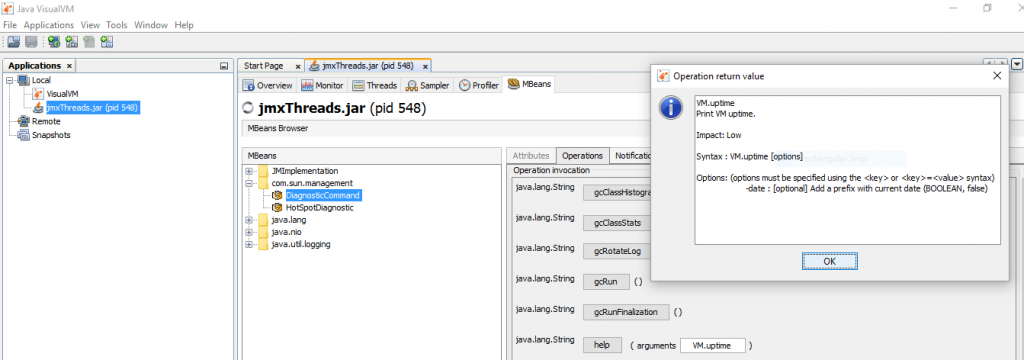Select the HotSpotDiagnostic MBean
The height and width of the screenshot is (360, 1024).
click(x=319, y=208)
